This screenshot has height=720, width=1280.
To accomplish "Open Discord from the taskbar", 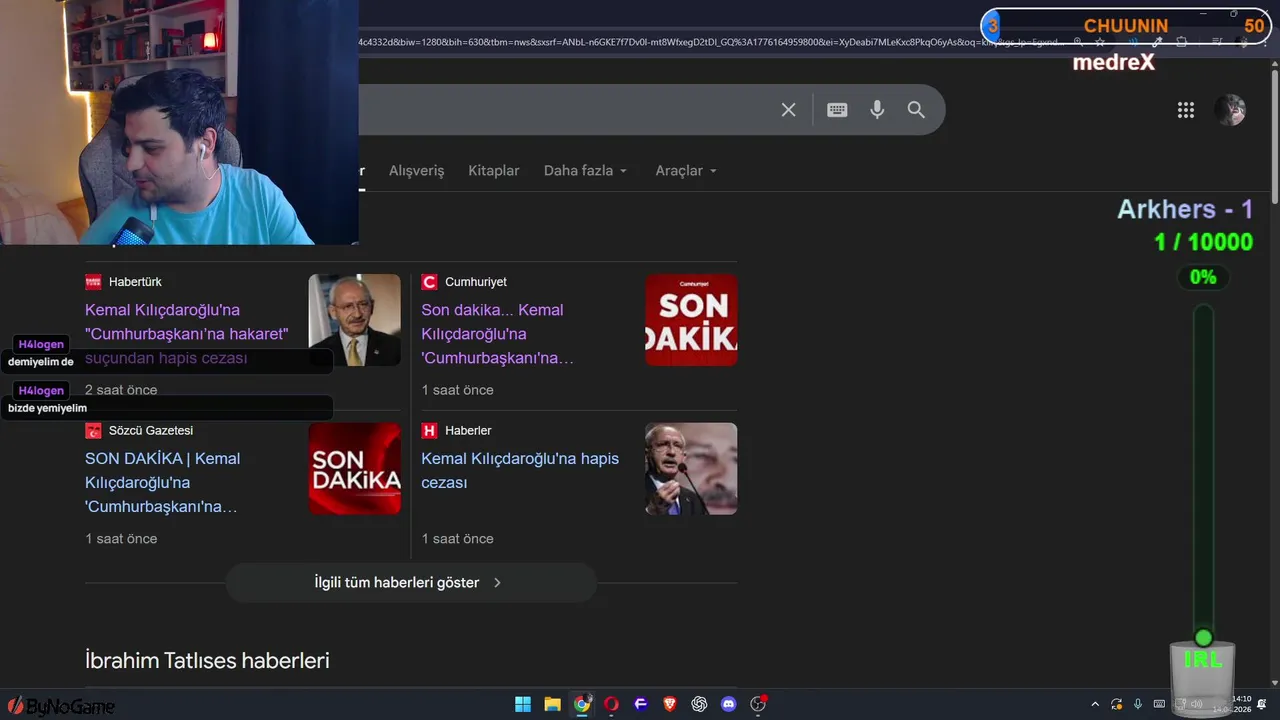I will pyautogui.click(x=729, y=704).
